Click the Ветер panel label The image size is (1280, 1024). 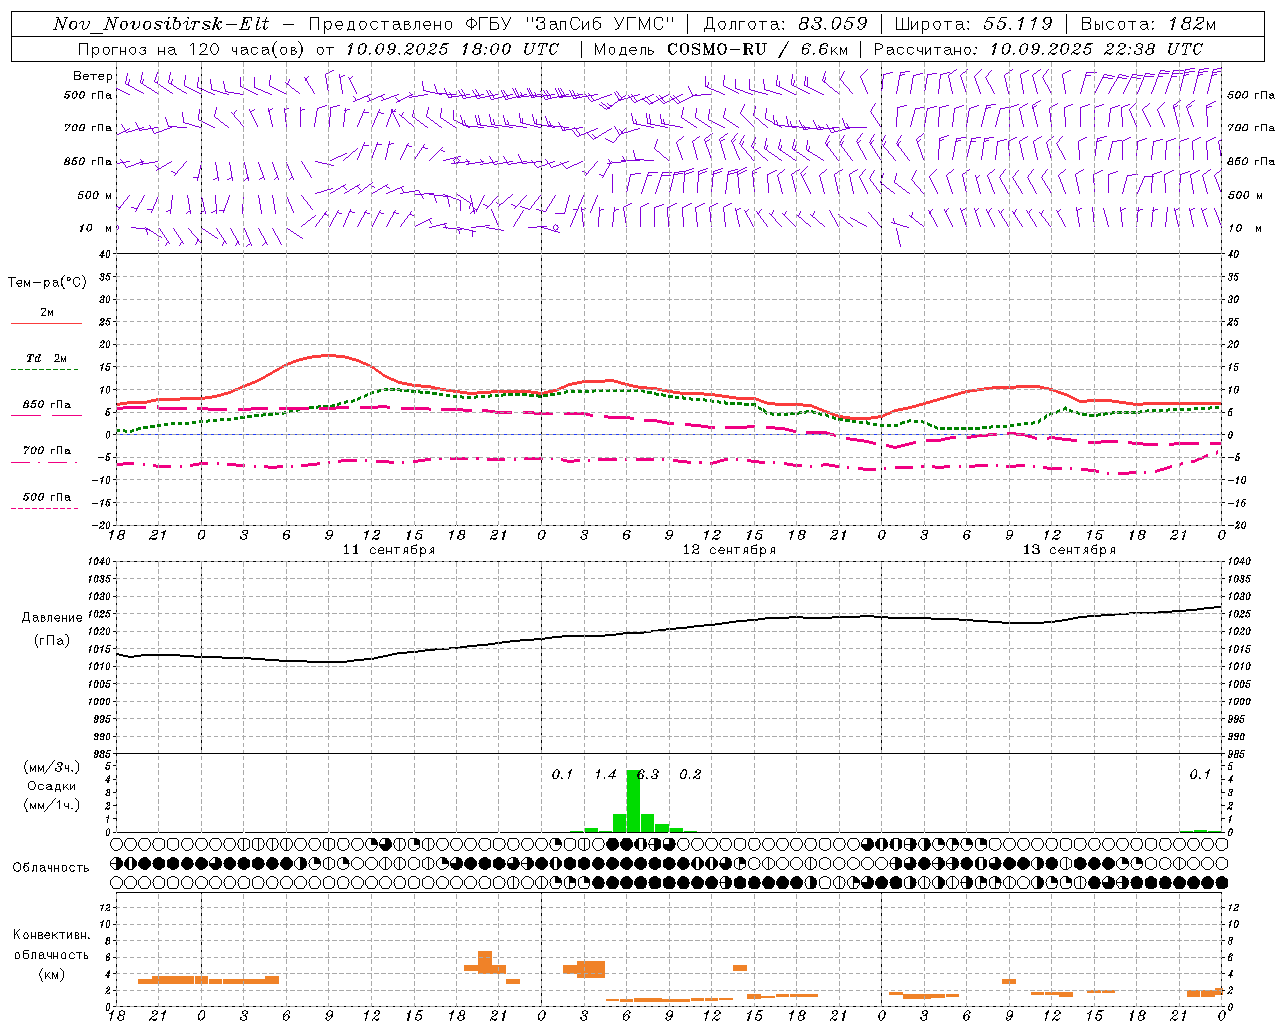click(x=92, y=76)
